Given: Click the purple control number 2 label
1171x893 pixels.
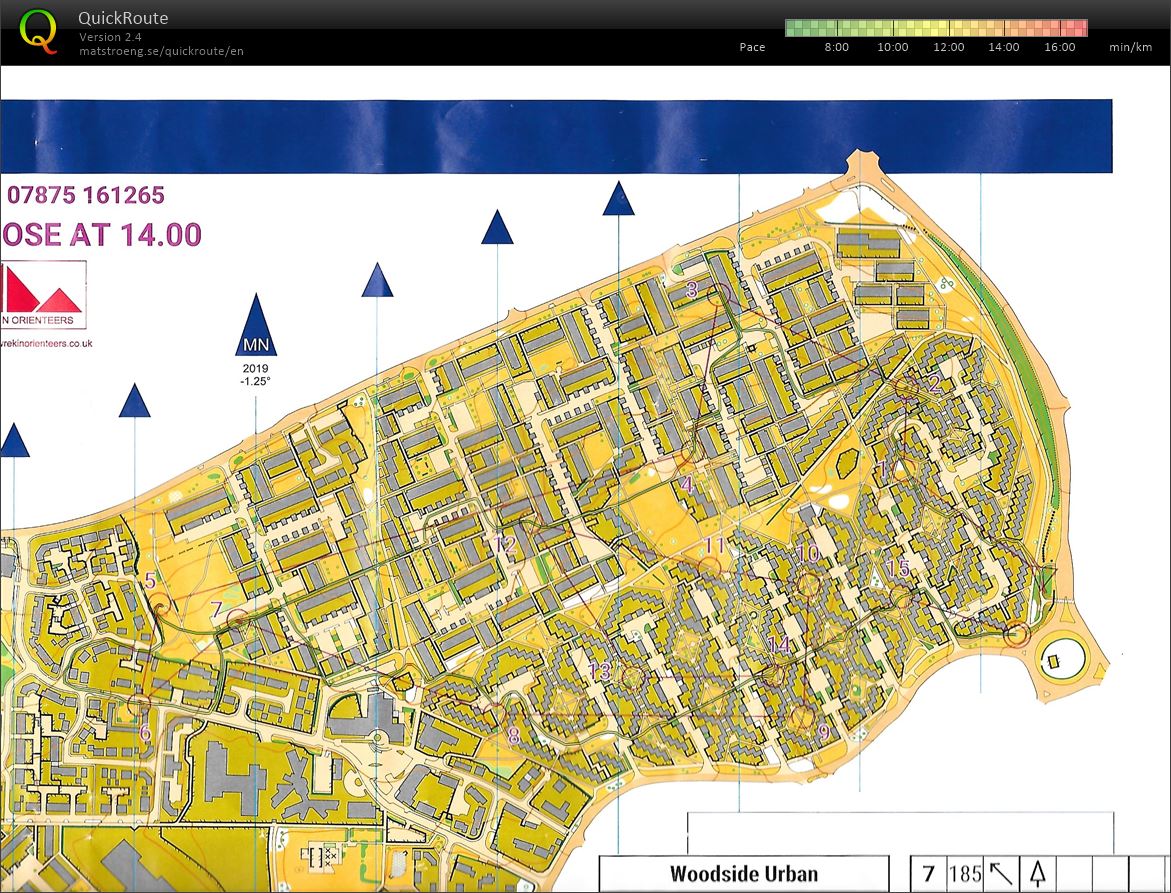Looking at the screenshot, I should point(934,384).
